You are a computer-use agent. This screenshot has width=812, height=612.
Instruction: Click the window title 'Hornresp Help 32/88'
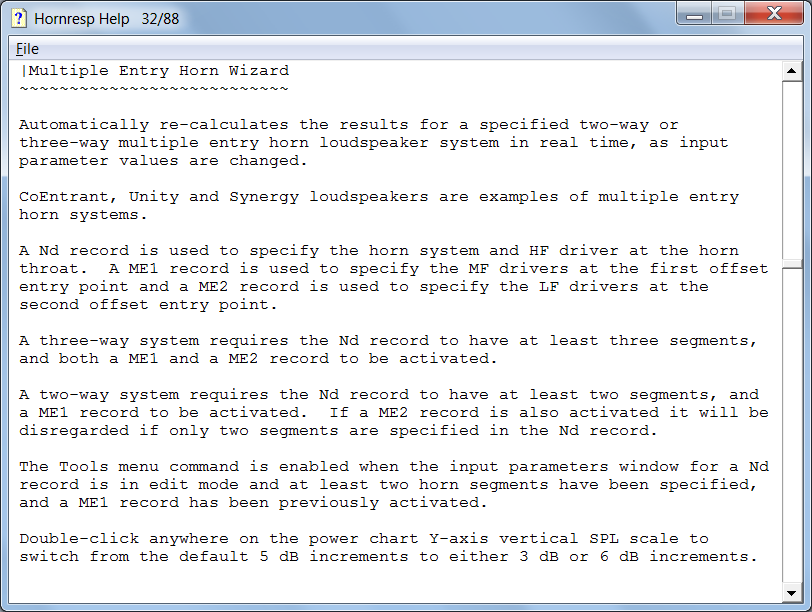pos(107,19)
